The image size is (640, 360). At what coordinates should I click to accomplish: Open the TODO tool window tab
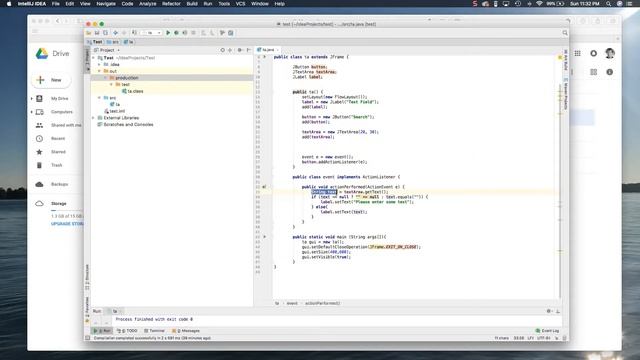click(127, 331)
